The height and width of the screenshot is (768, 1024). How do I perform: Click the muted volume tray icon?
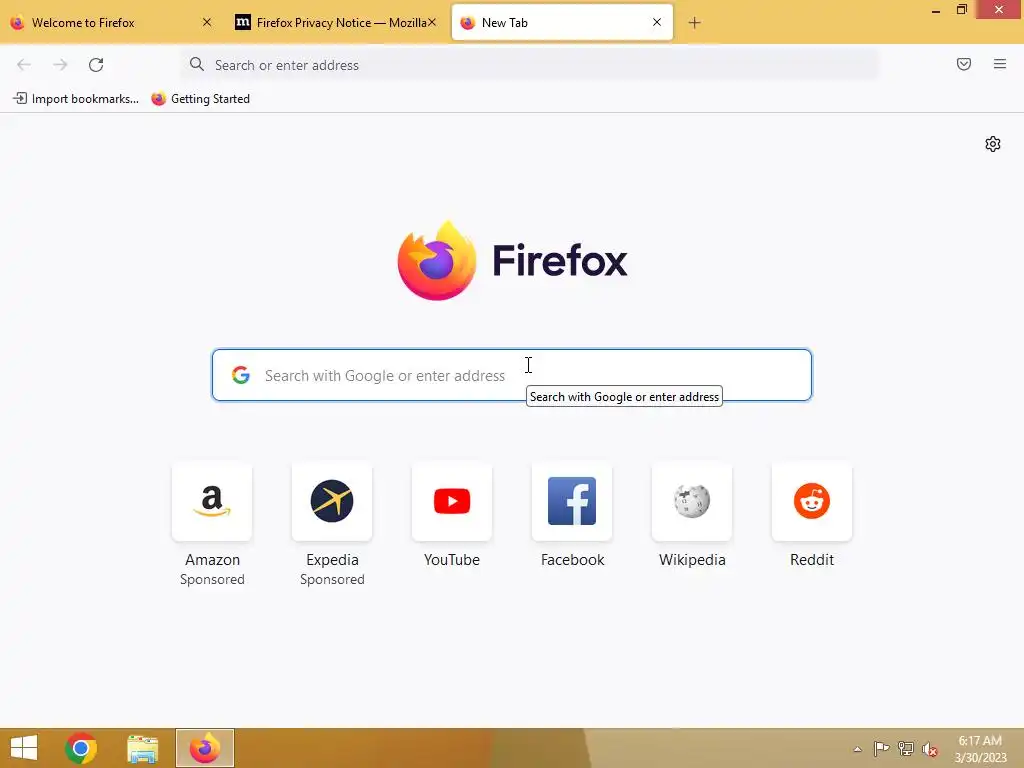pos(930,749)
